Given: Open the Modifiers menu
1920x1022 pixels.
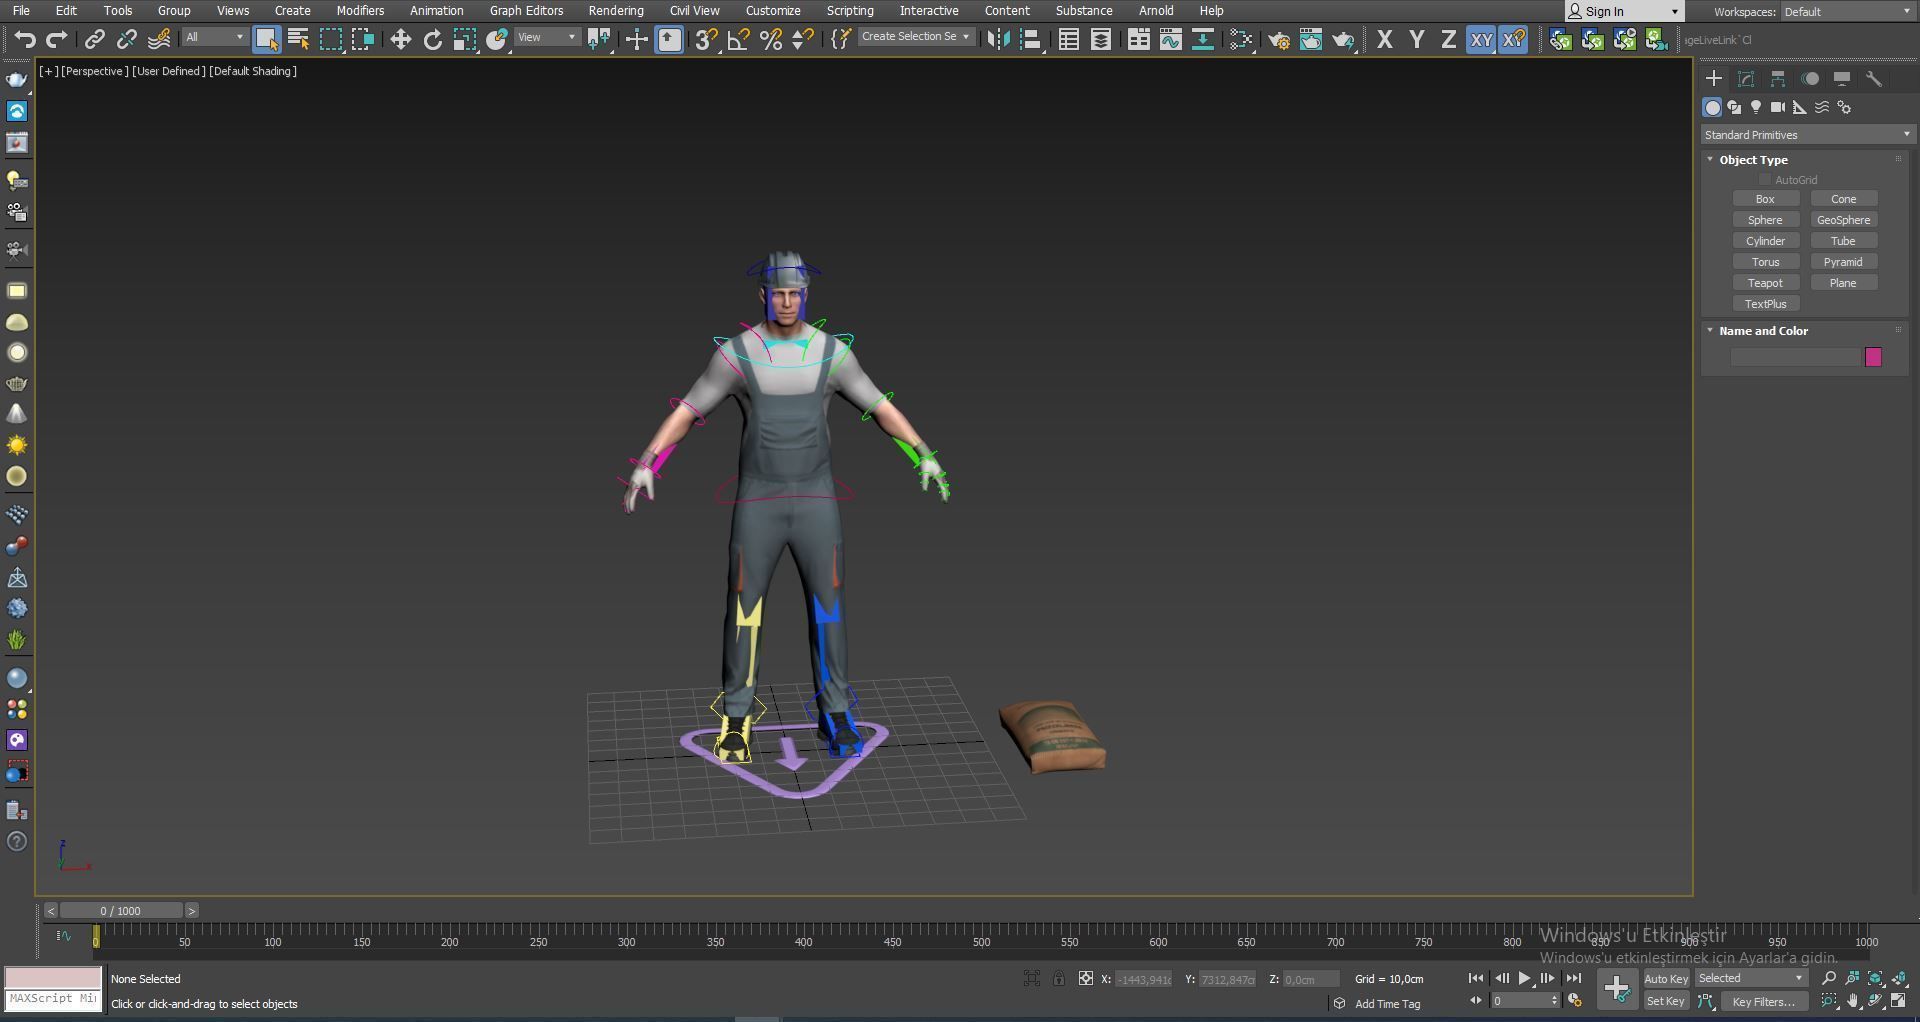Looking at the screenshot, I should tap(360, 11).
